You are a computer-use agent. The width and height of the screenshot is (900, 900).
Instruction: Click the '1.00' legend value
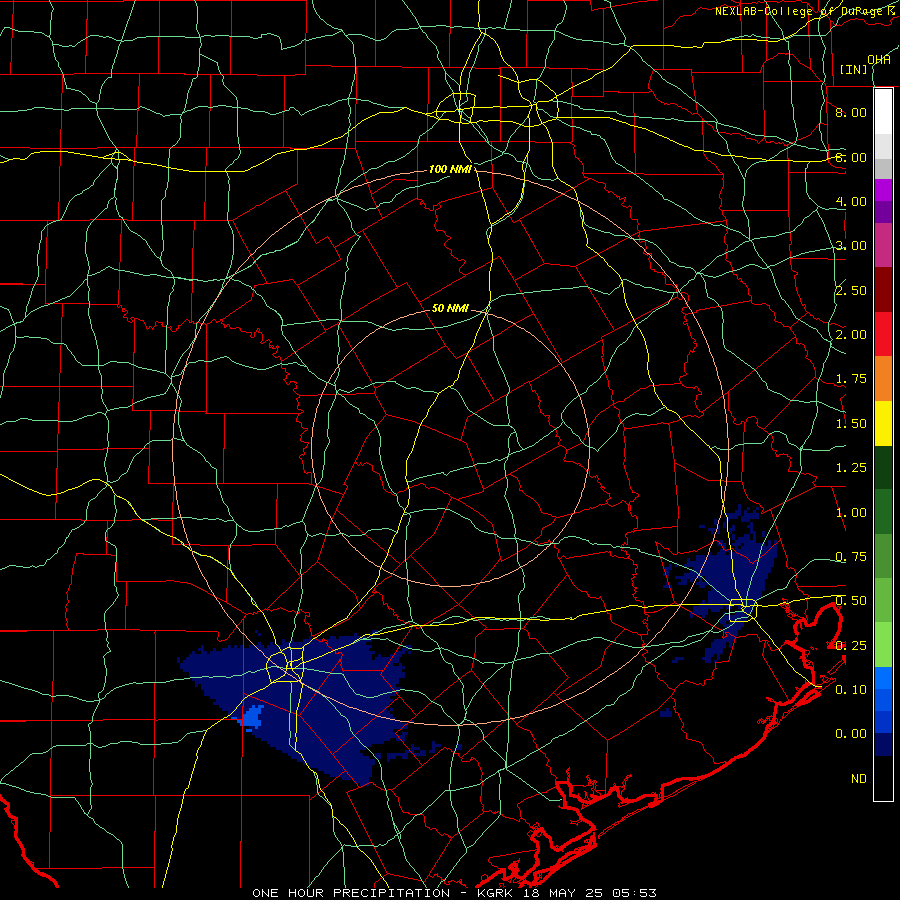pyautogui.click(x=851, y=513)
